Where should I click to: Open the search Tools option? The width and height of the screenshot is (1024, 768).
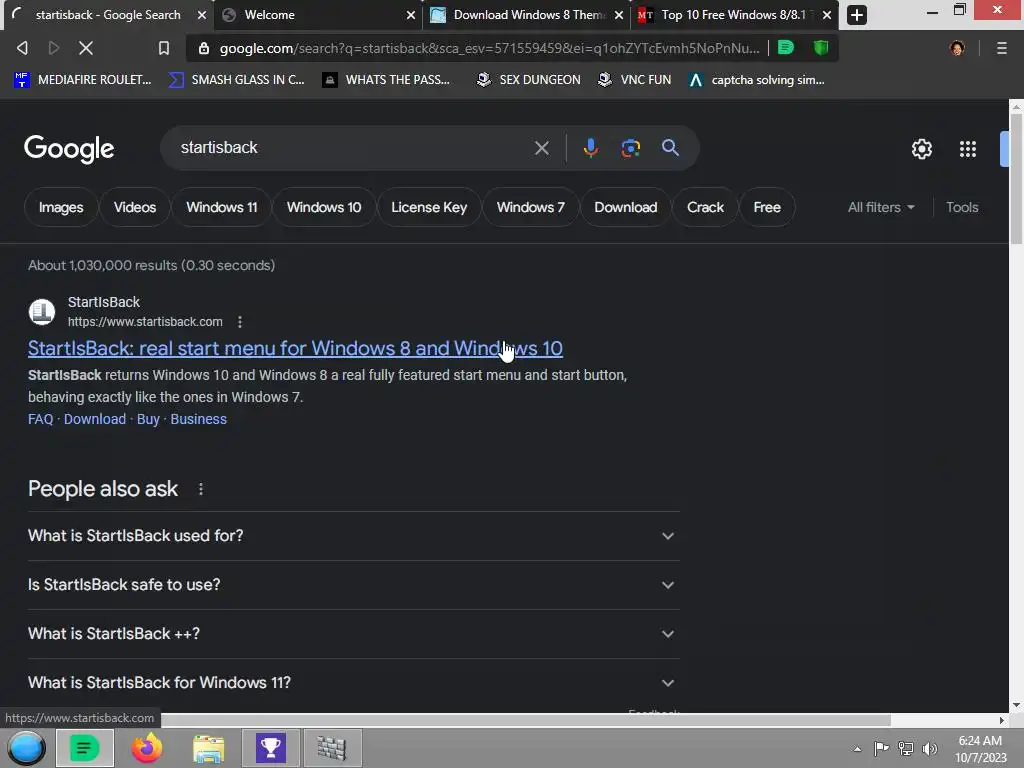coord(962,207)
